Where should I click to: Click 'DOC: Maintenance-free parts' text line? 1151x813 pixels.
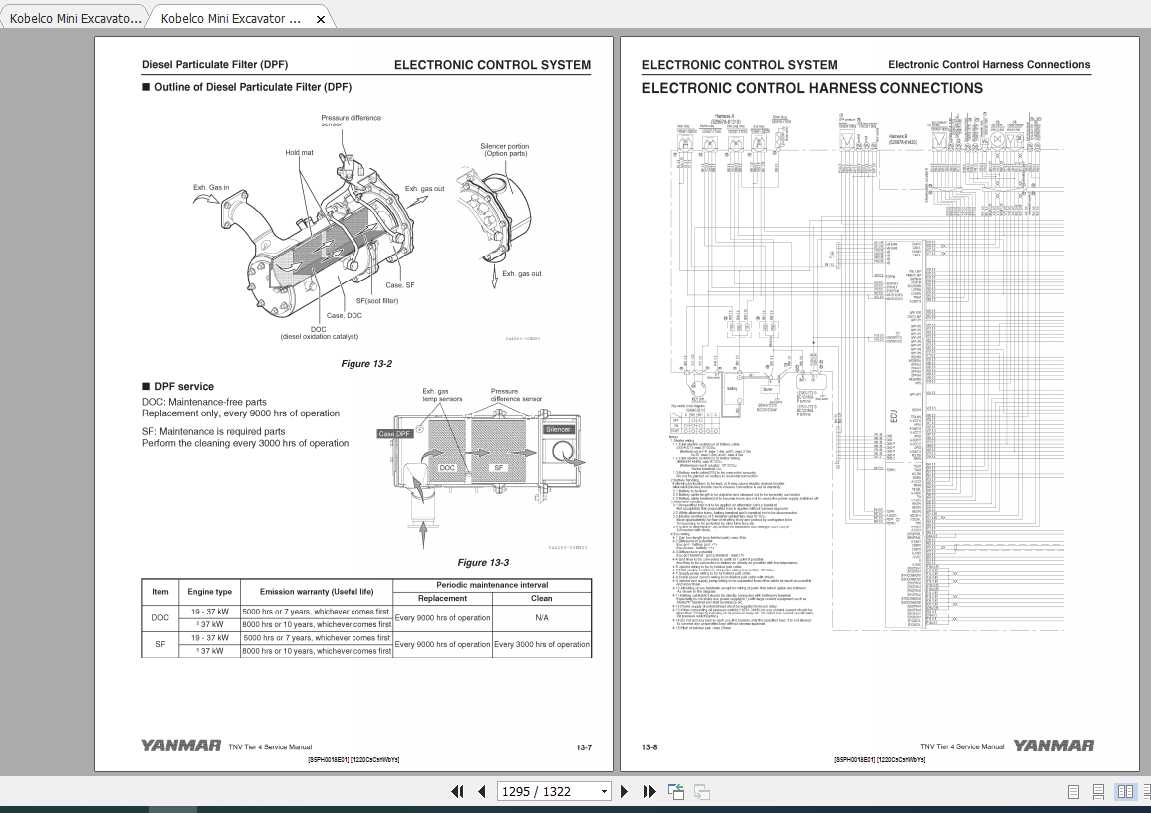(204, 402)
